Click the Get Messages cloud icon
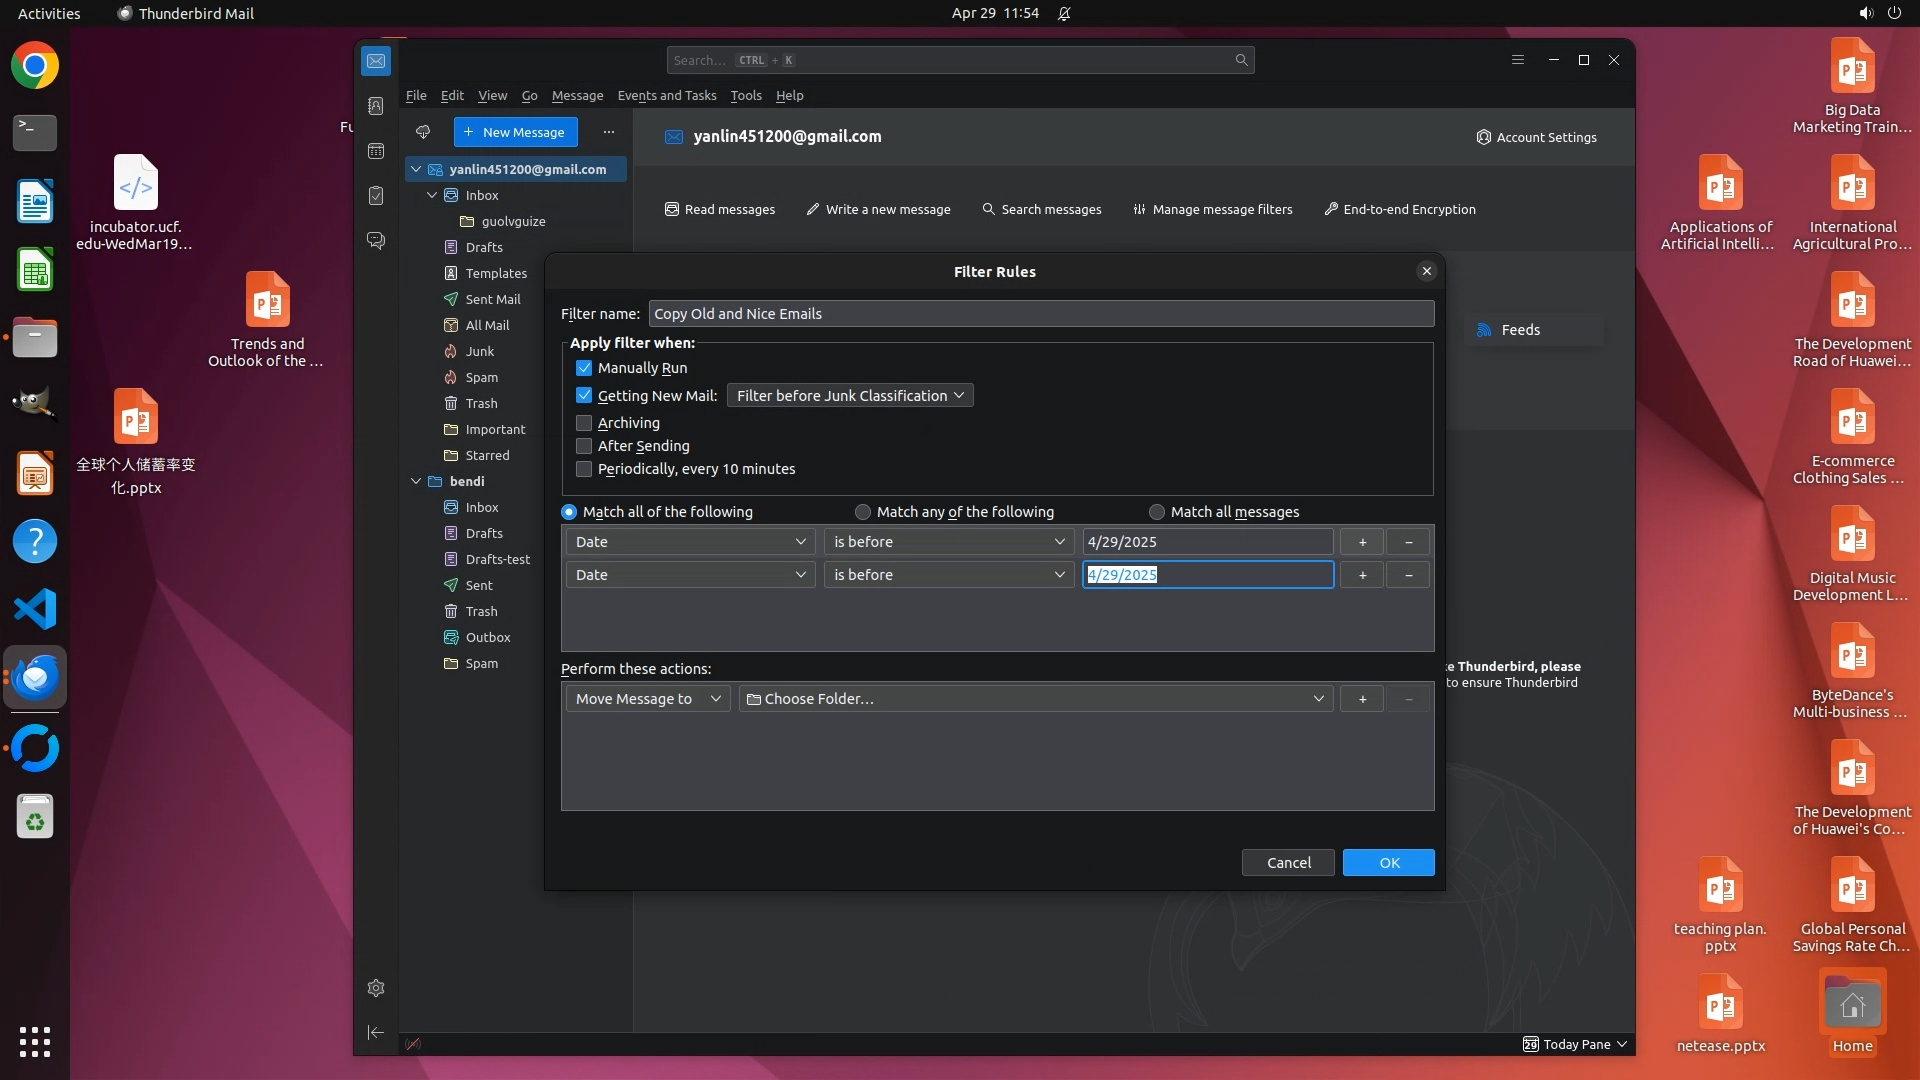 click(x=423, y=132)
